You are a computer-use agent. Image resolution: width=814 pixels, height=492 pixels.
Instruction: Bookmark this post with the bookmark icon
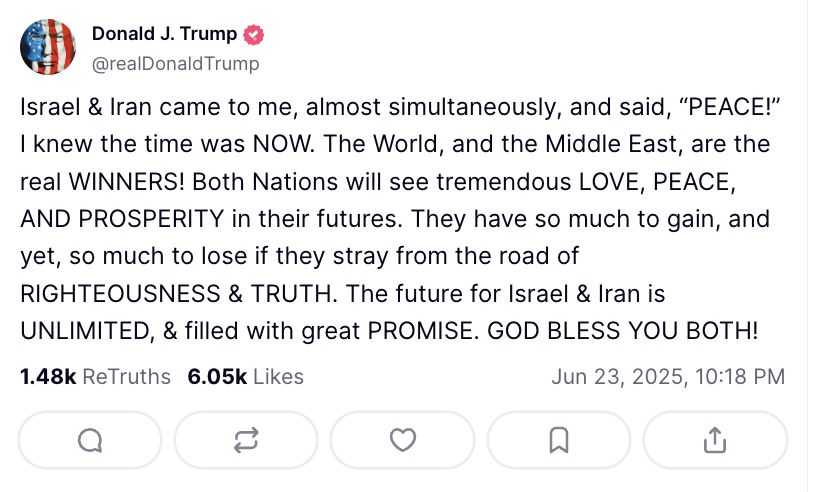pos(559,441)
